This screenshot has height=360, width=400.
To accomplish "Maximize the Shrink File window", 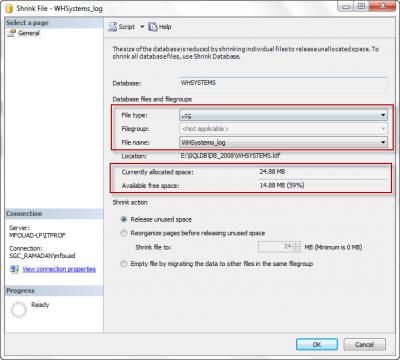I will (361, 6).
